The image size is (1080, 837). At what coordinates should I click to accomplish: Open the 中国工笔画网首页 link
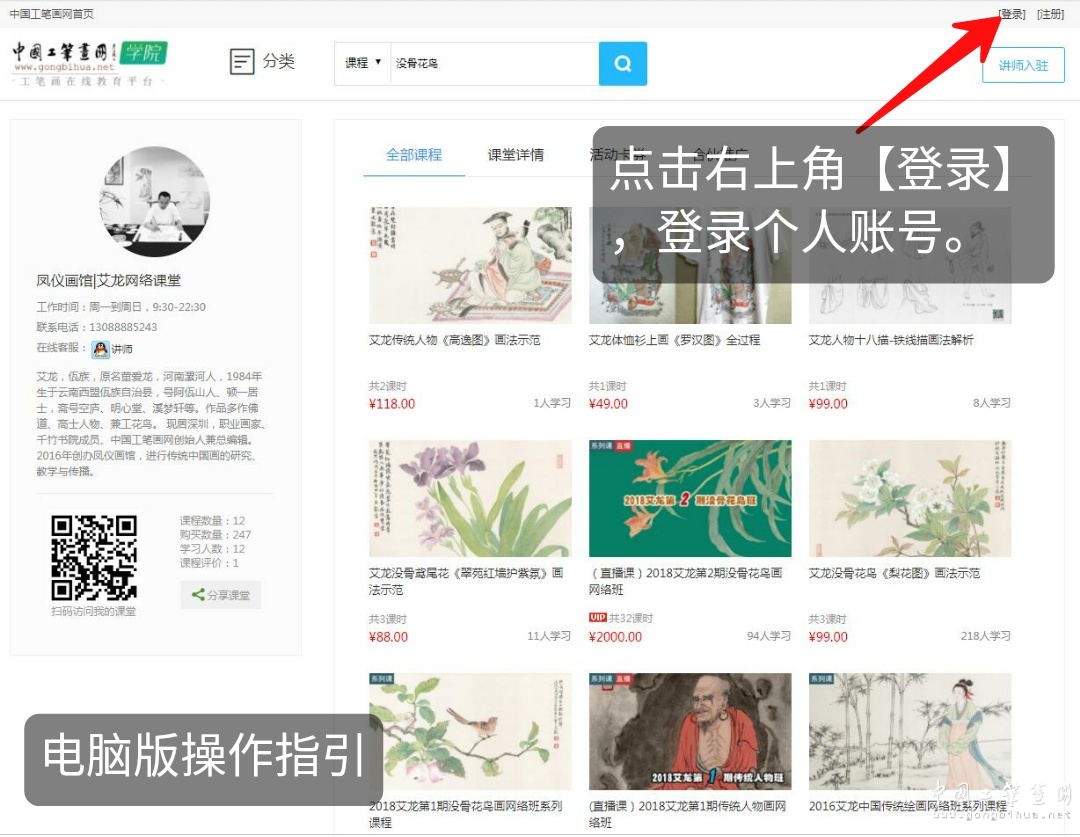click(x=52, y=14)
